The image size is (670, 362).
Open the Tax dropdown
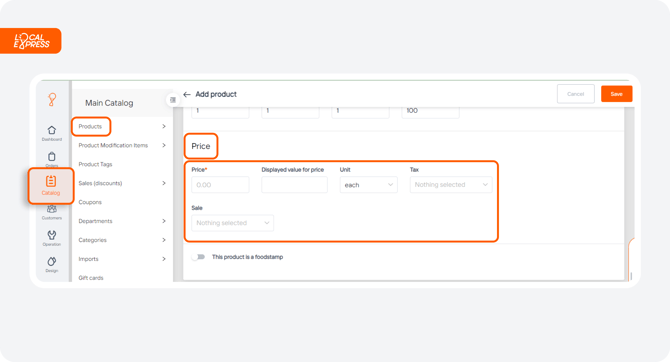pyautogui.click(x=451, y=185)
